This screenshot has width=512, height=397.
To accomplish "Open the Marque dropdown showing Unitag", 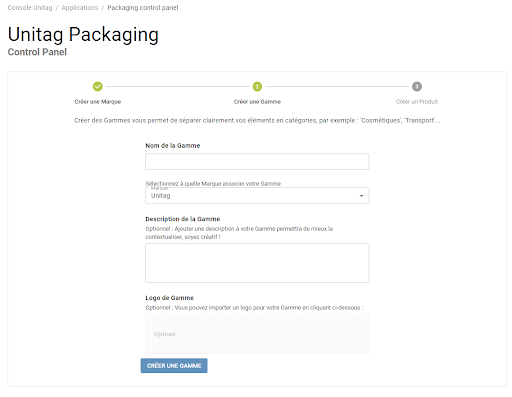I will click(x=257, y=196).
